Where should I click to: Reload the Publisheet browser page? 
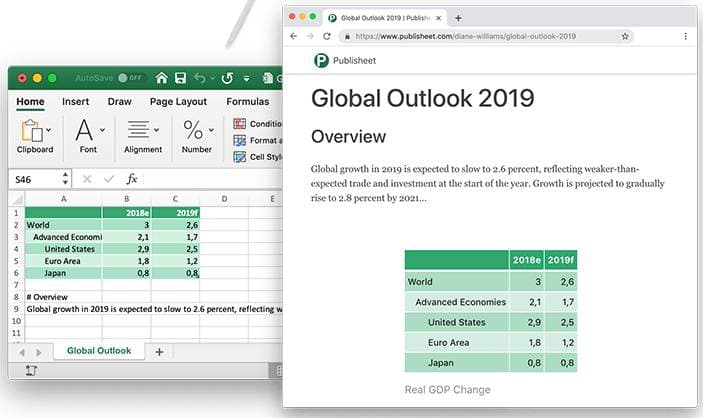[327, 36]
